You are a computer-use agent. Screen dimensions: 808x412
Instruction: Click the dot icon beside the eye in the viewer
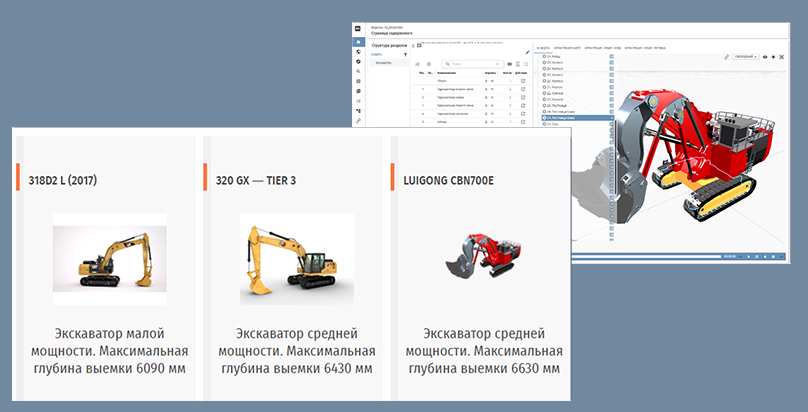773,57
